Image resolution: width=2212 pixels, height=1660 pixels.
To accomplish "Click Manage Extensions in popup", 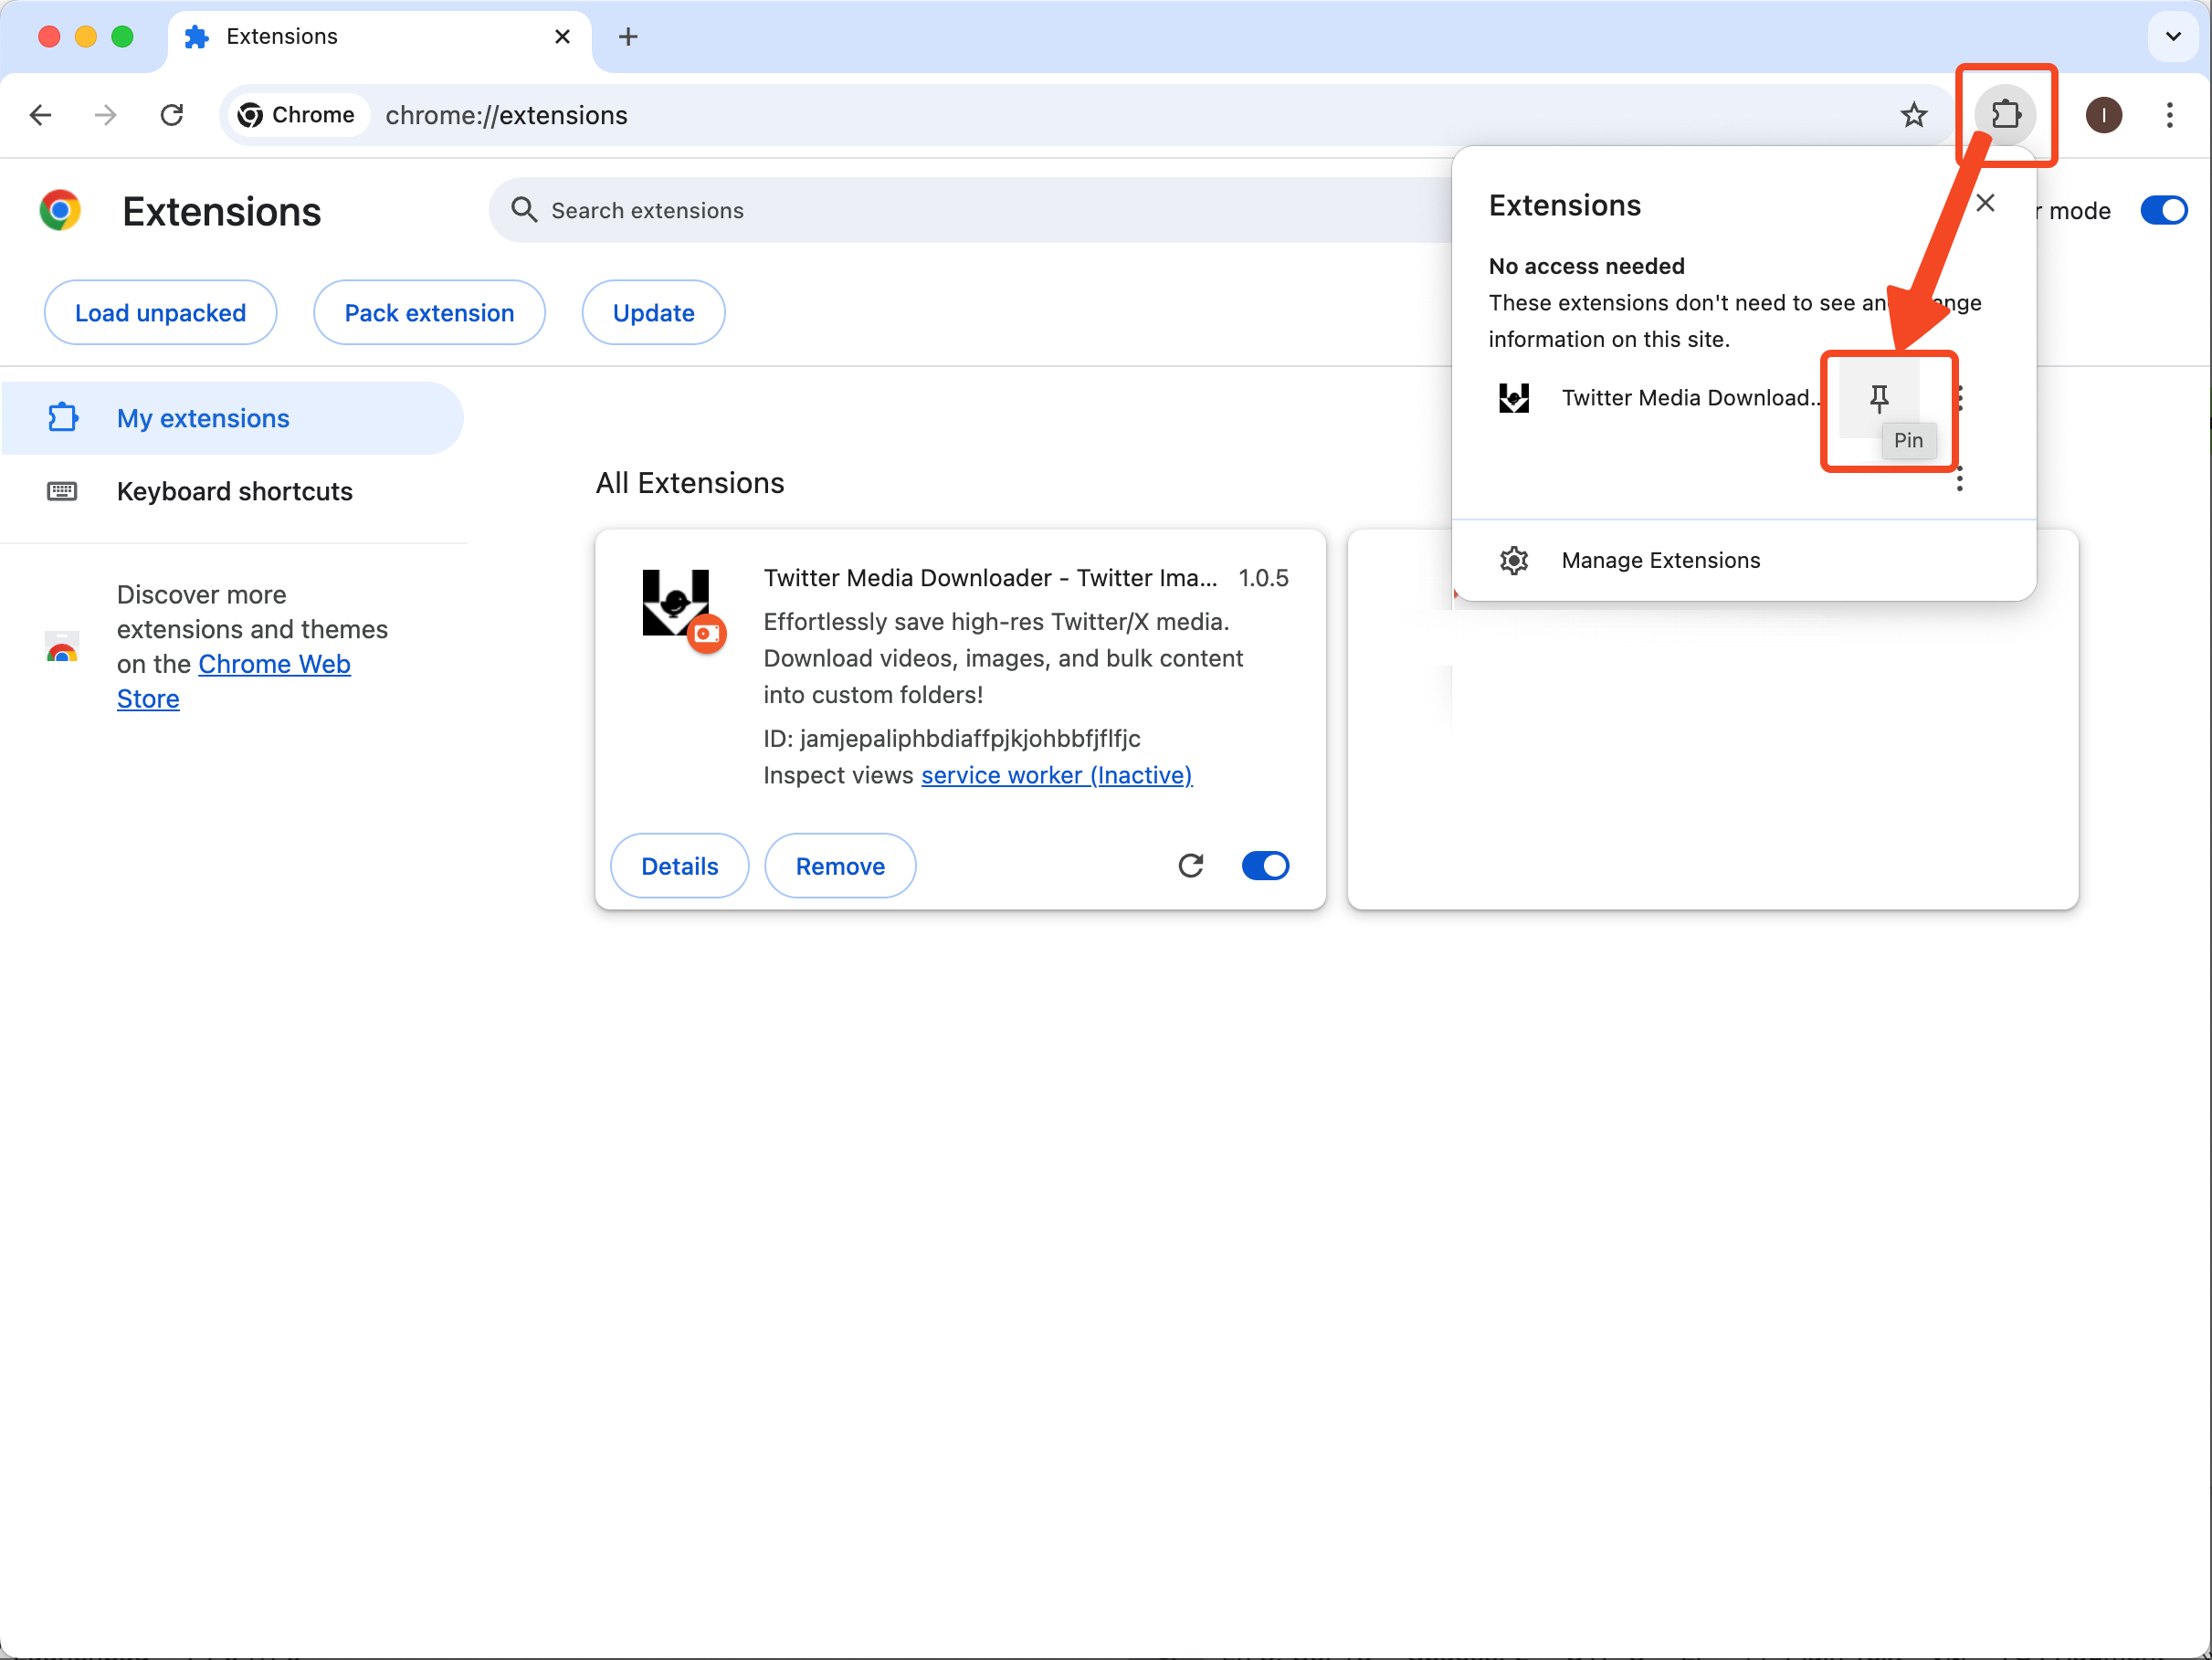I will [x=1660, y=560].
